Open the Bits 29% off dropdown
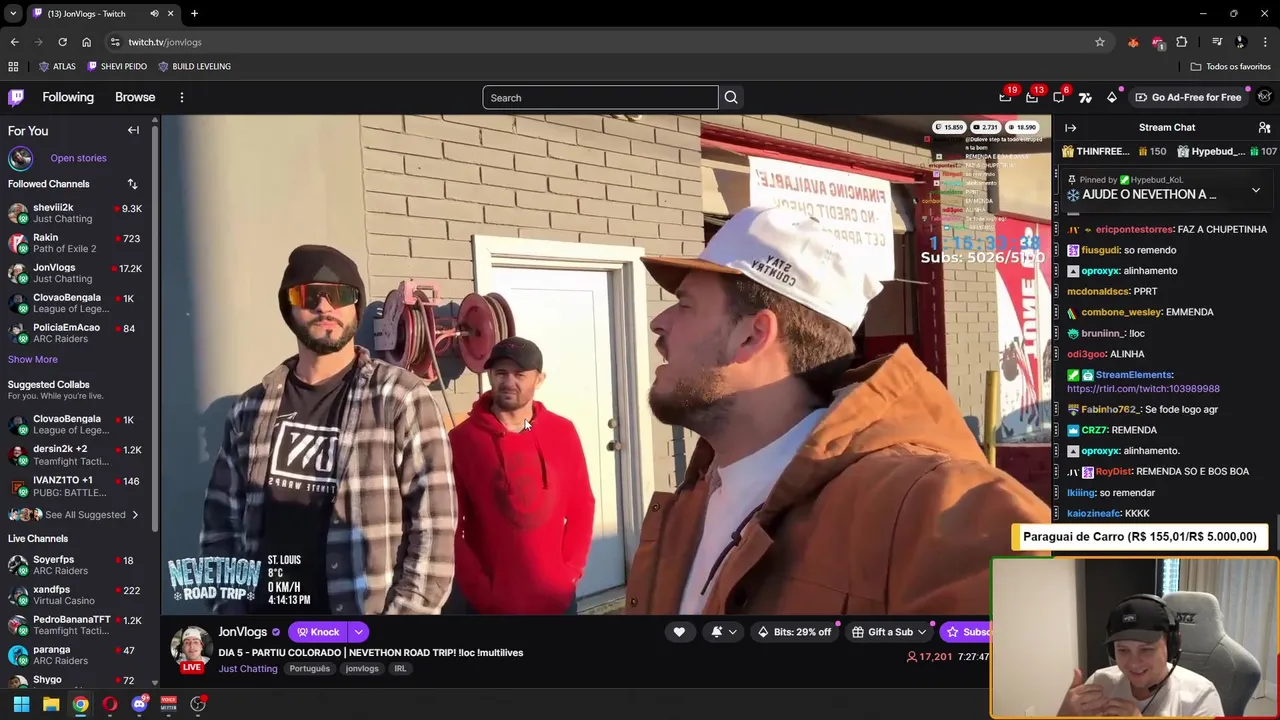This screenshot has height=720, width=1280. [794, 632]
